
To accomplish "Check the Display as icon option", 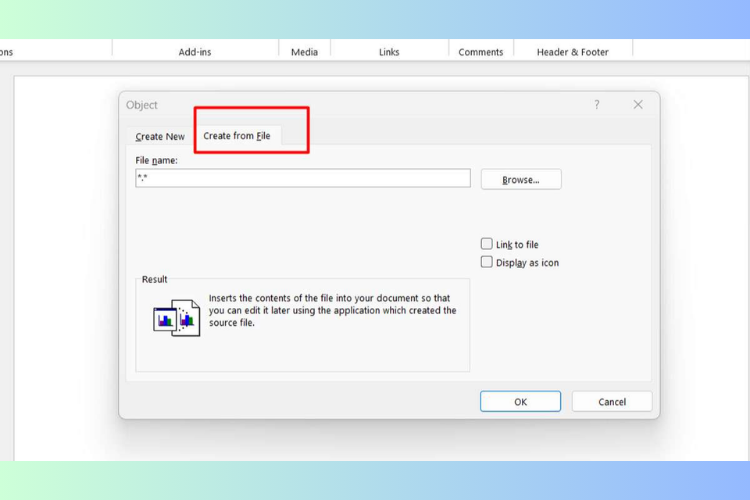I will [x=486, y=262].
